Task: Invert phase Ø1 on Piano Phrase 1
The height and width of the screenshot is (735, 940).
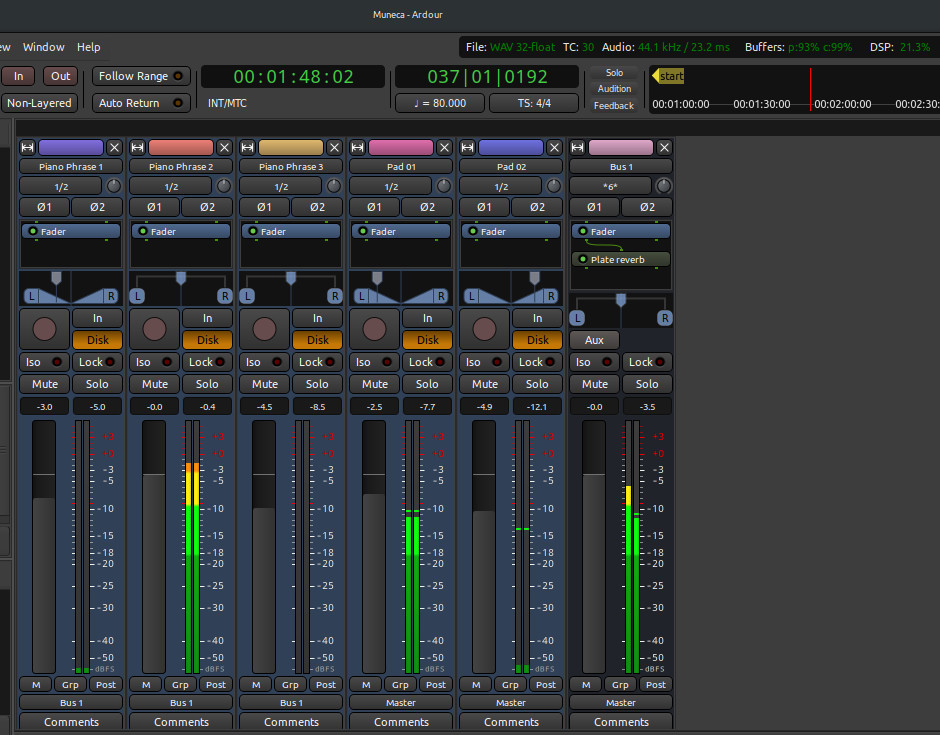Action: 44,207
